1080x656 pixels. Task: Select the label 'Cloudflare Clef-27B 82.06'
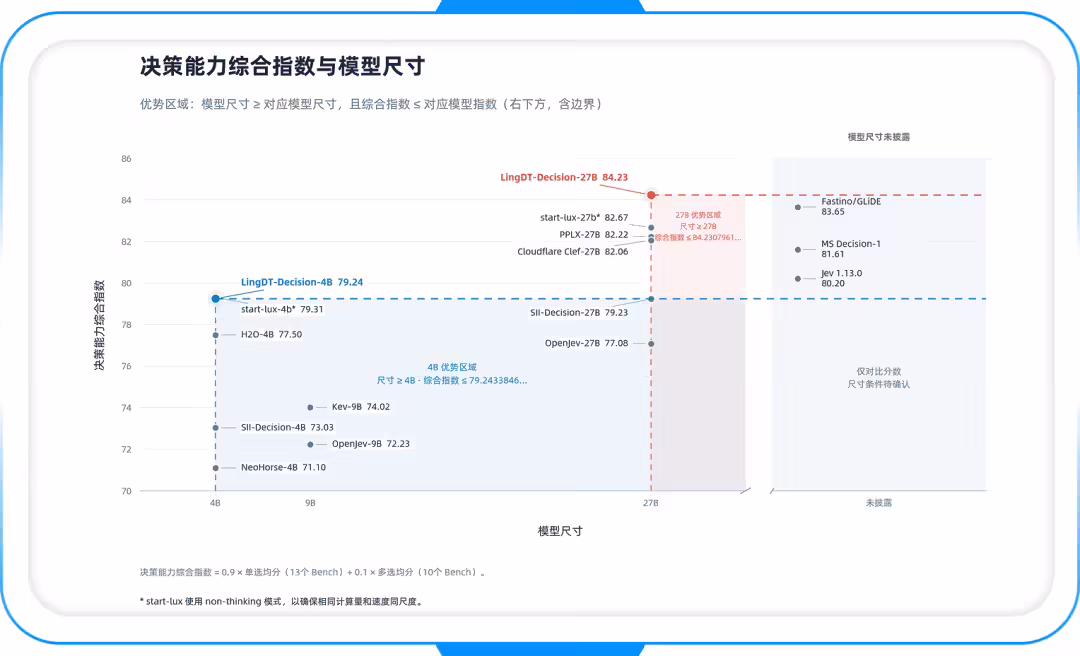tap(573, 252)
